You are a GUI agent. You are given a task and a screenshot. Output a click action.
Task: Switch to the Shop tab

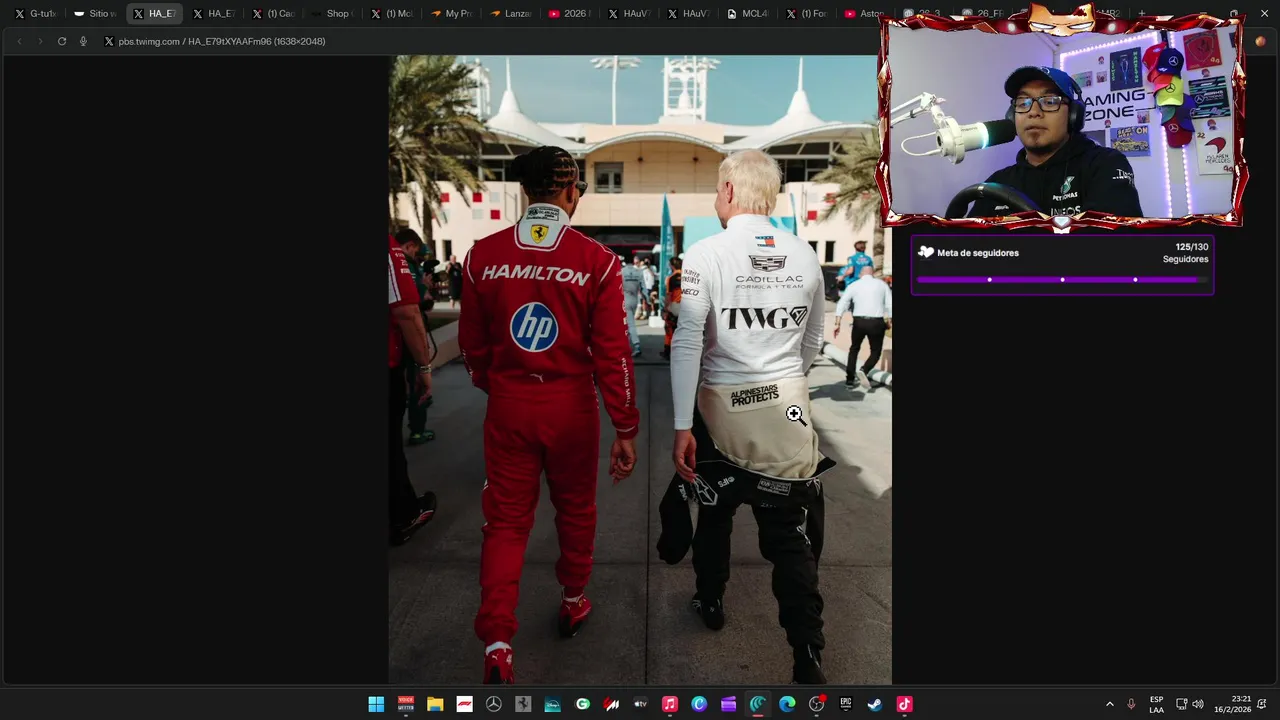click(332, 14)
